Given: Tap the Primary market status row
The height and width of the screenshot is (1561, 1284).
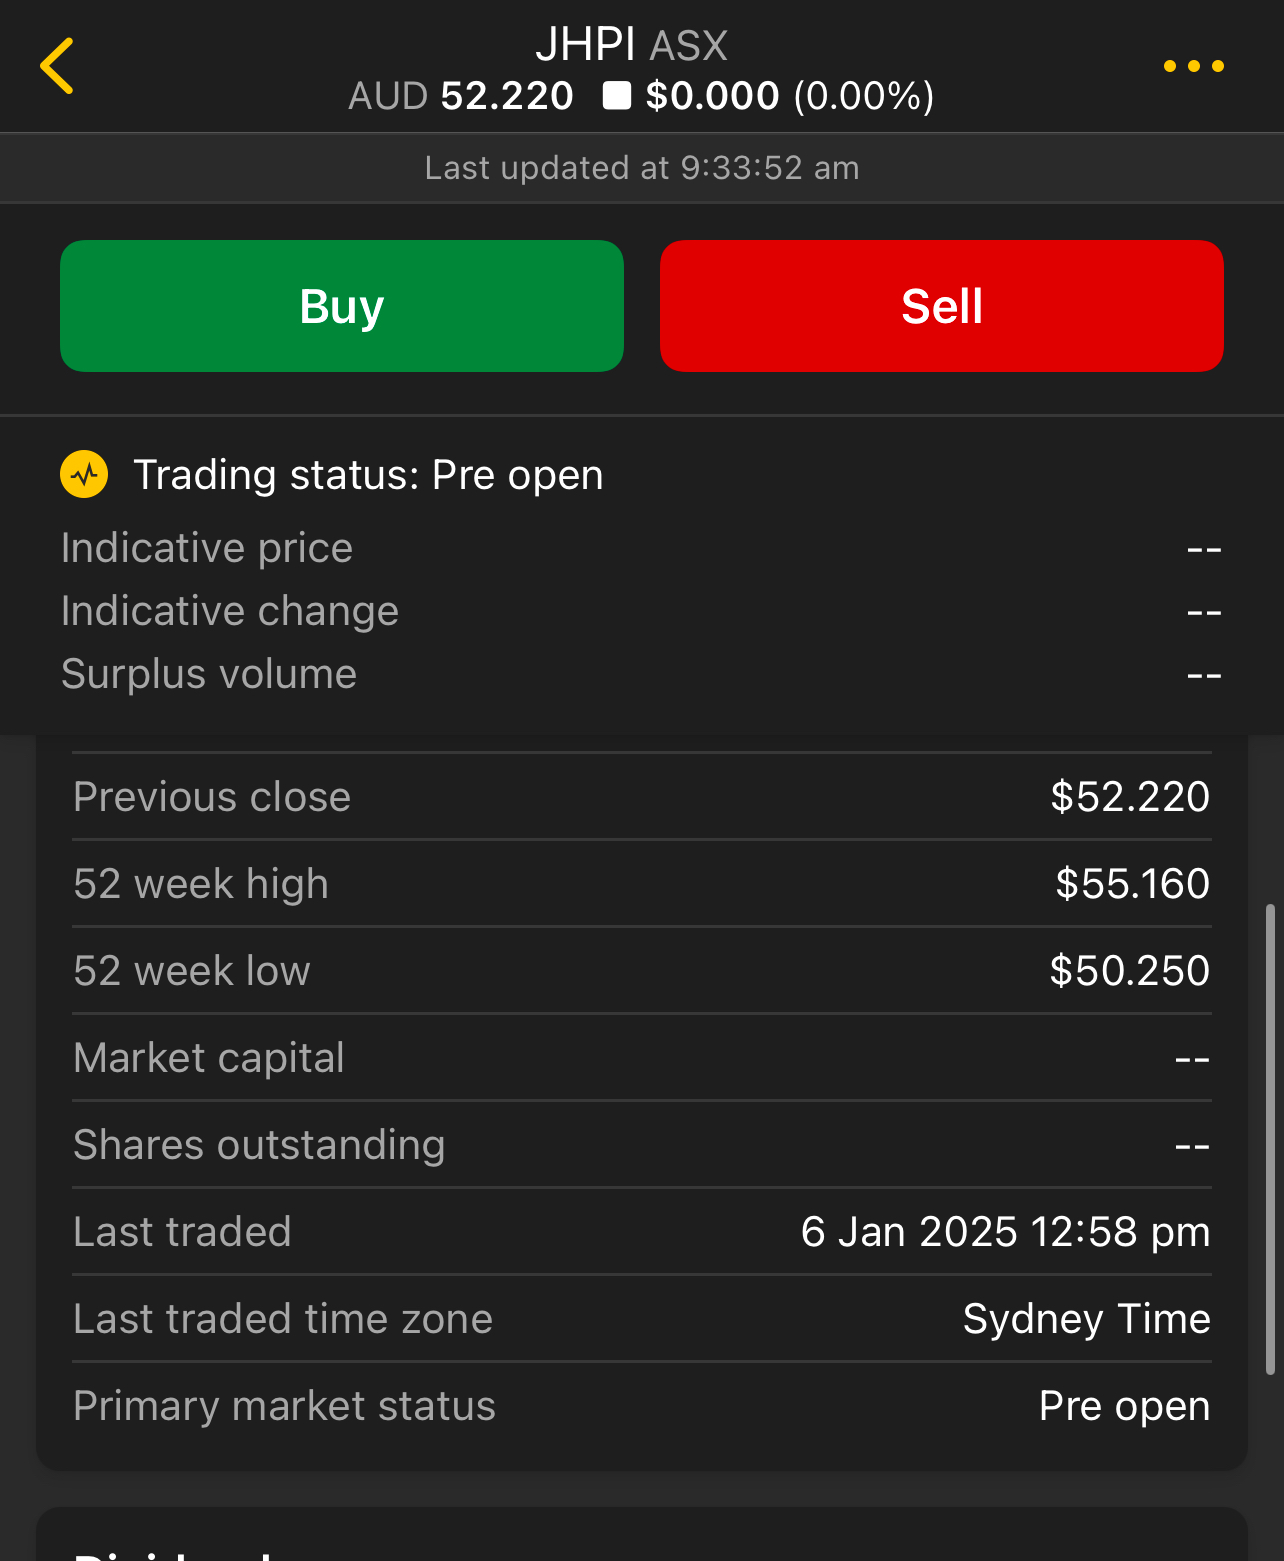Looking at the screenshot, I should point(642,1406).
